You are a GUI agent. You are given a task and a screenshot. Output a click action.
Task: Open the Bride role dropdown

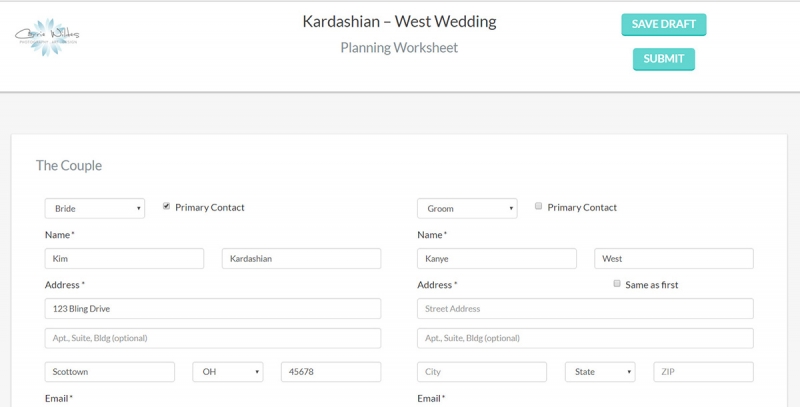95,209
